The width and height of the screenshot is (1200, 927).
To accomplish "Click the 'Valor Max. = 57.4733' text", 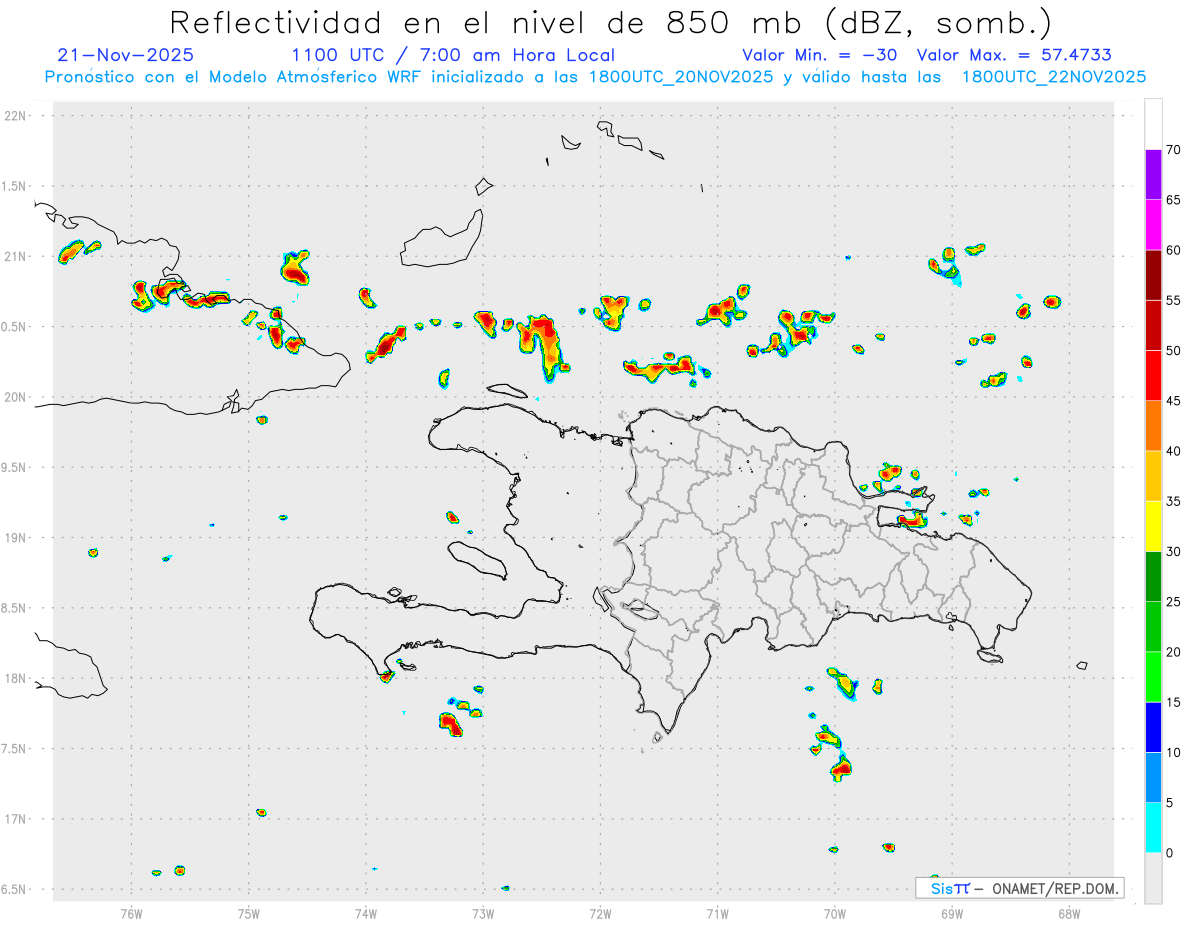I will [x=1014, y=55].
